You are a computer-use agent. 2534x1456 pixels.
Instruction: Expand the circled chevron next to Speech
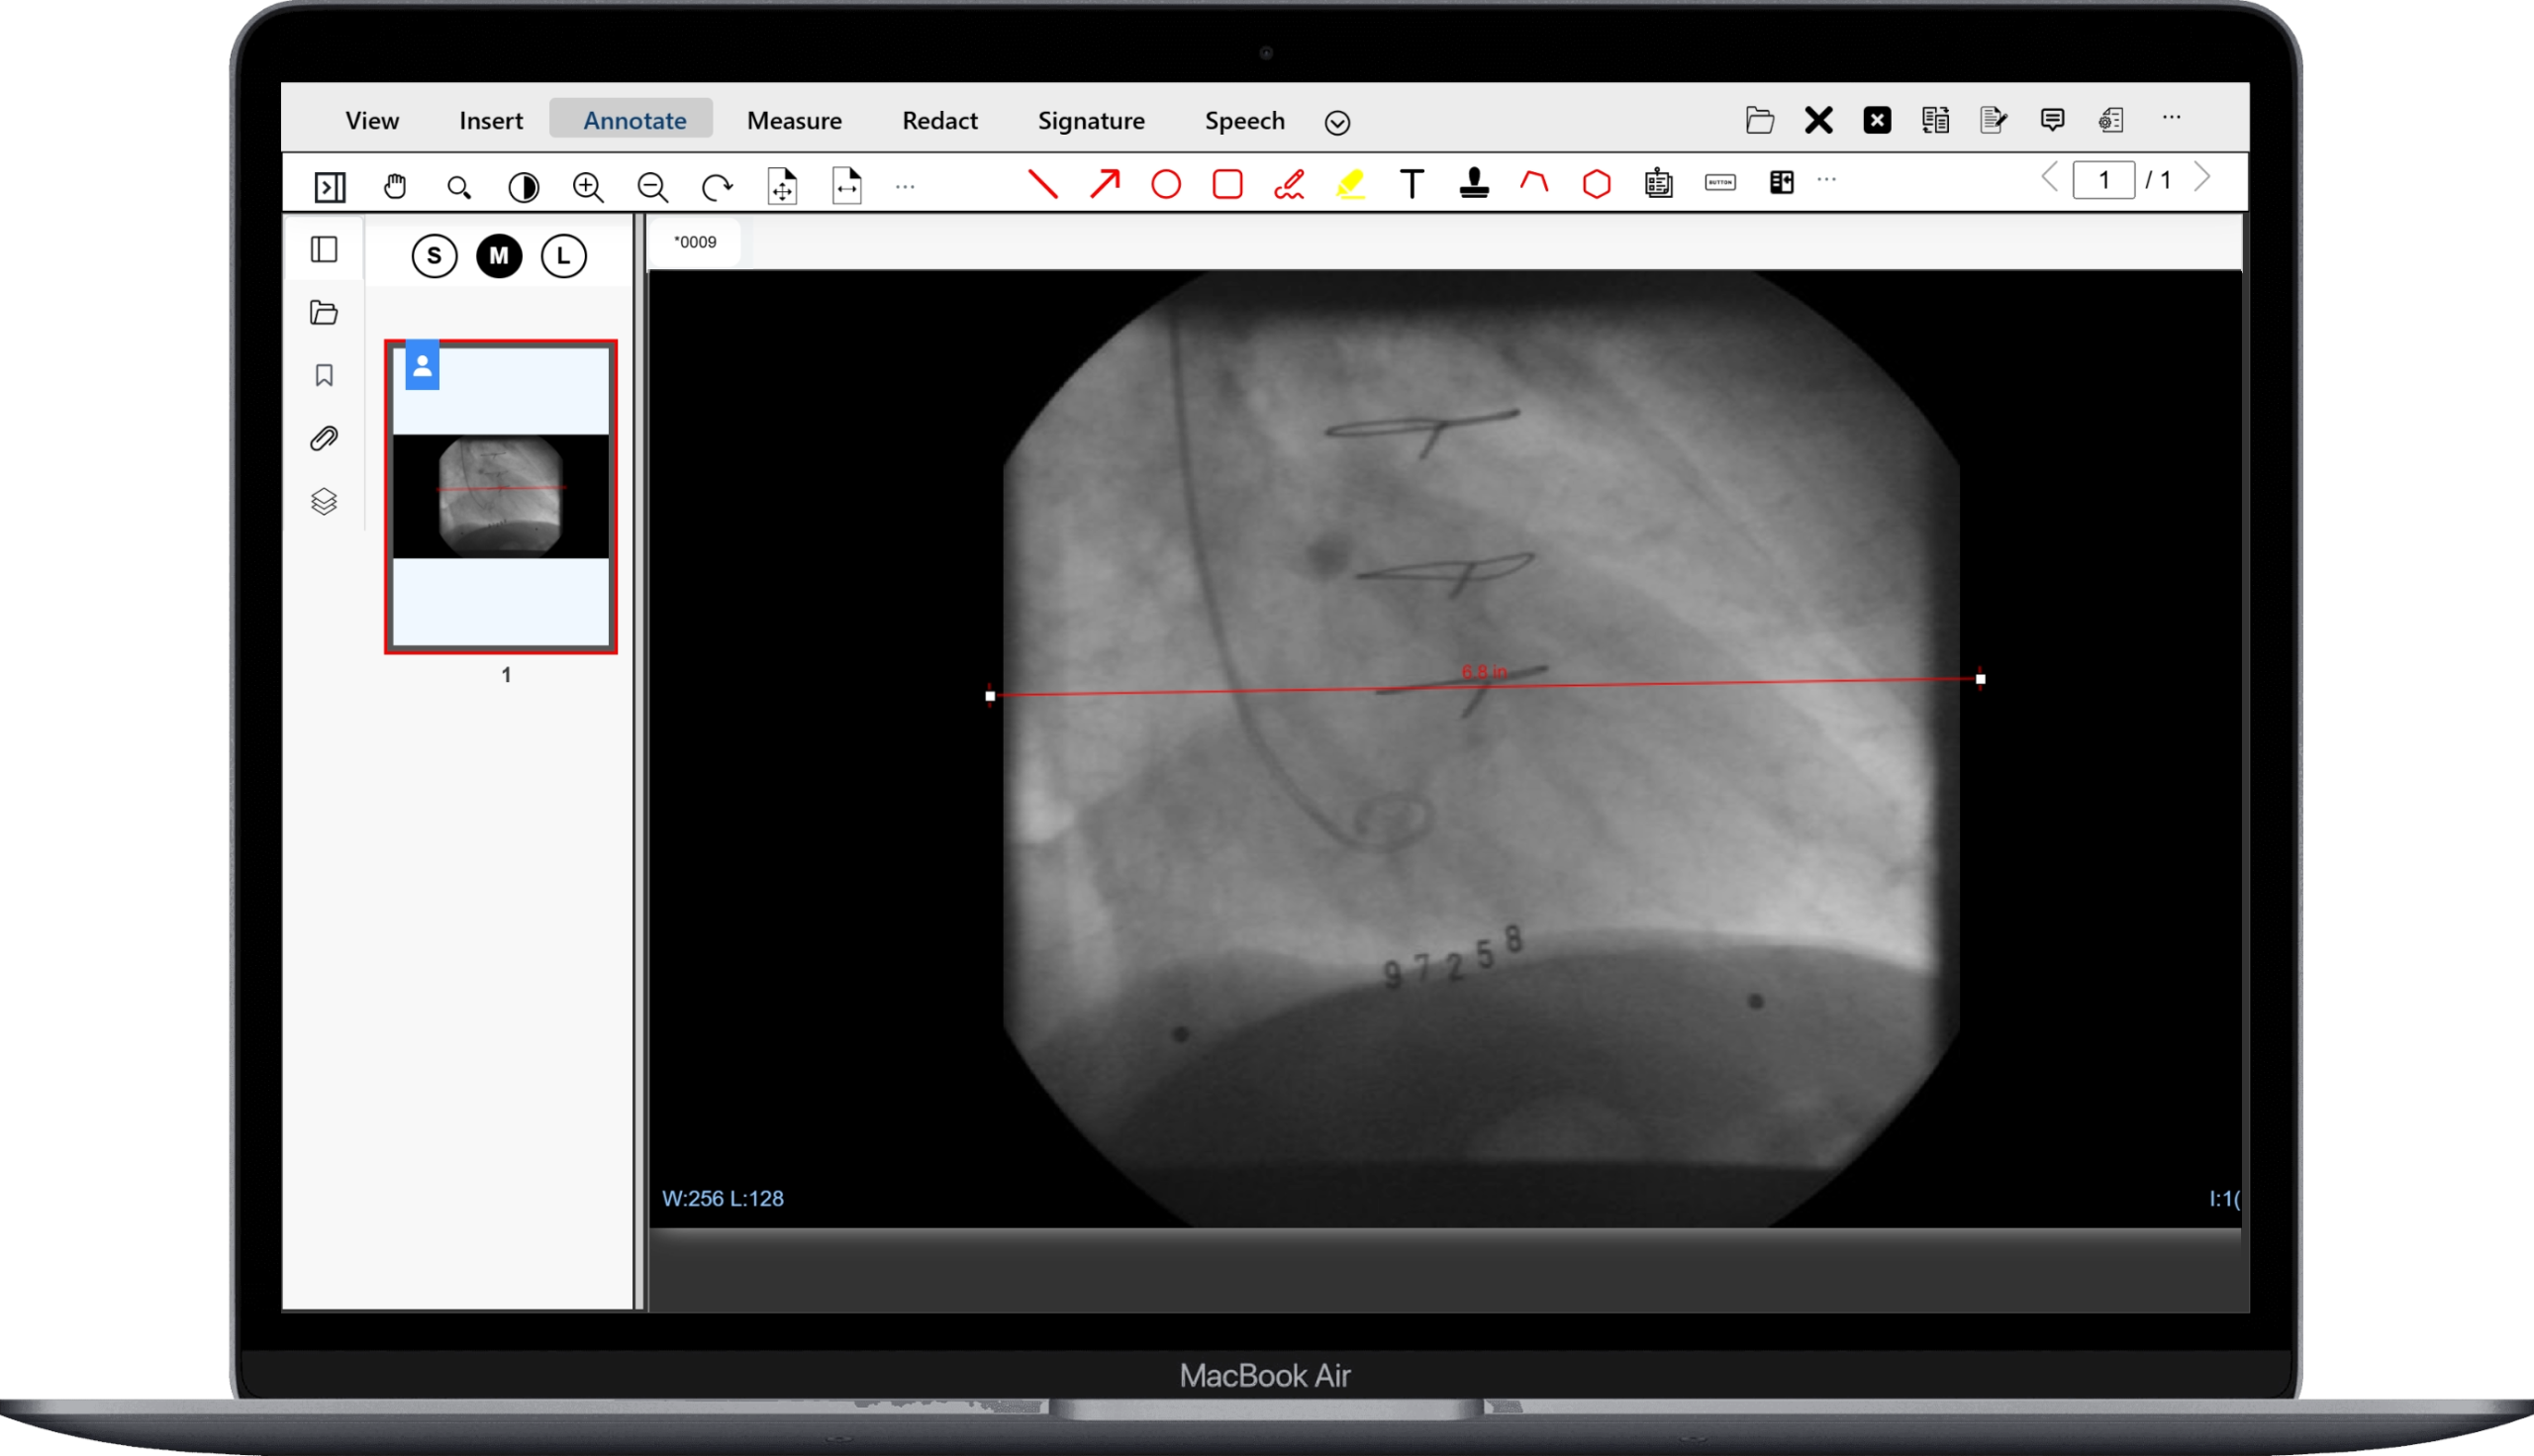[1337, 122]
